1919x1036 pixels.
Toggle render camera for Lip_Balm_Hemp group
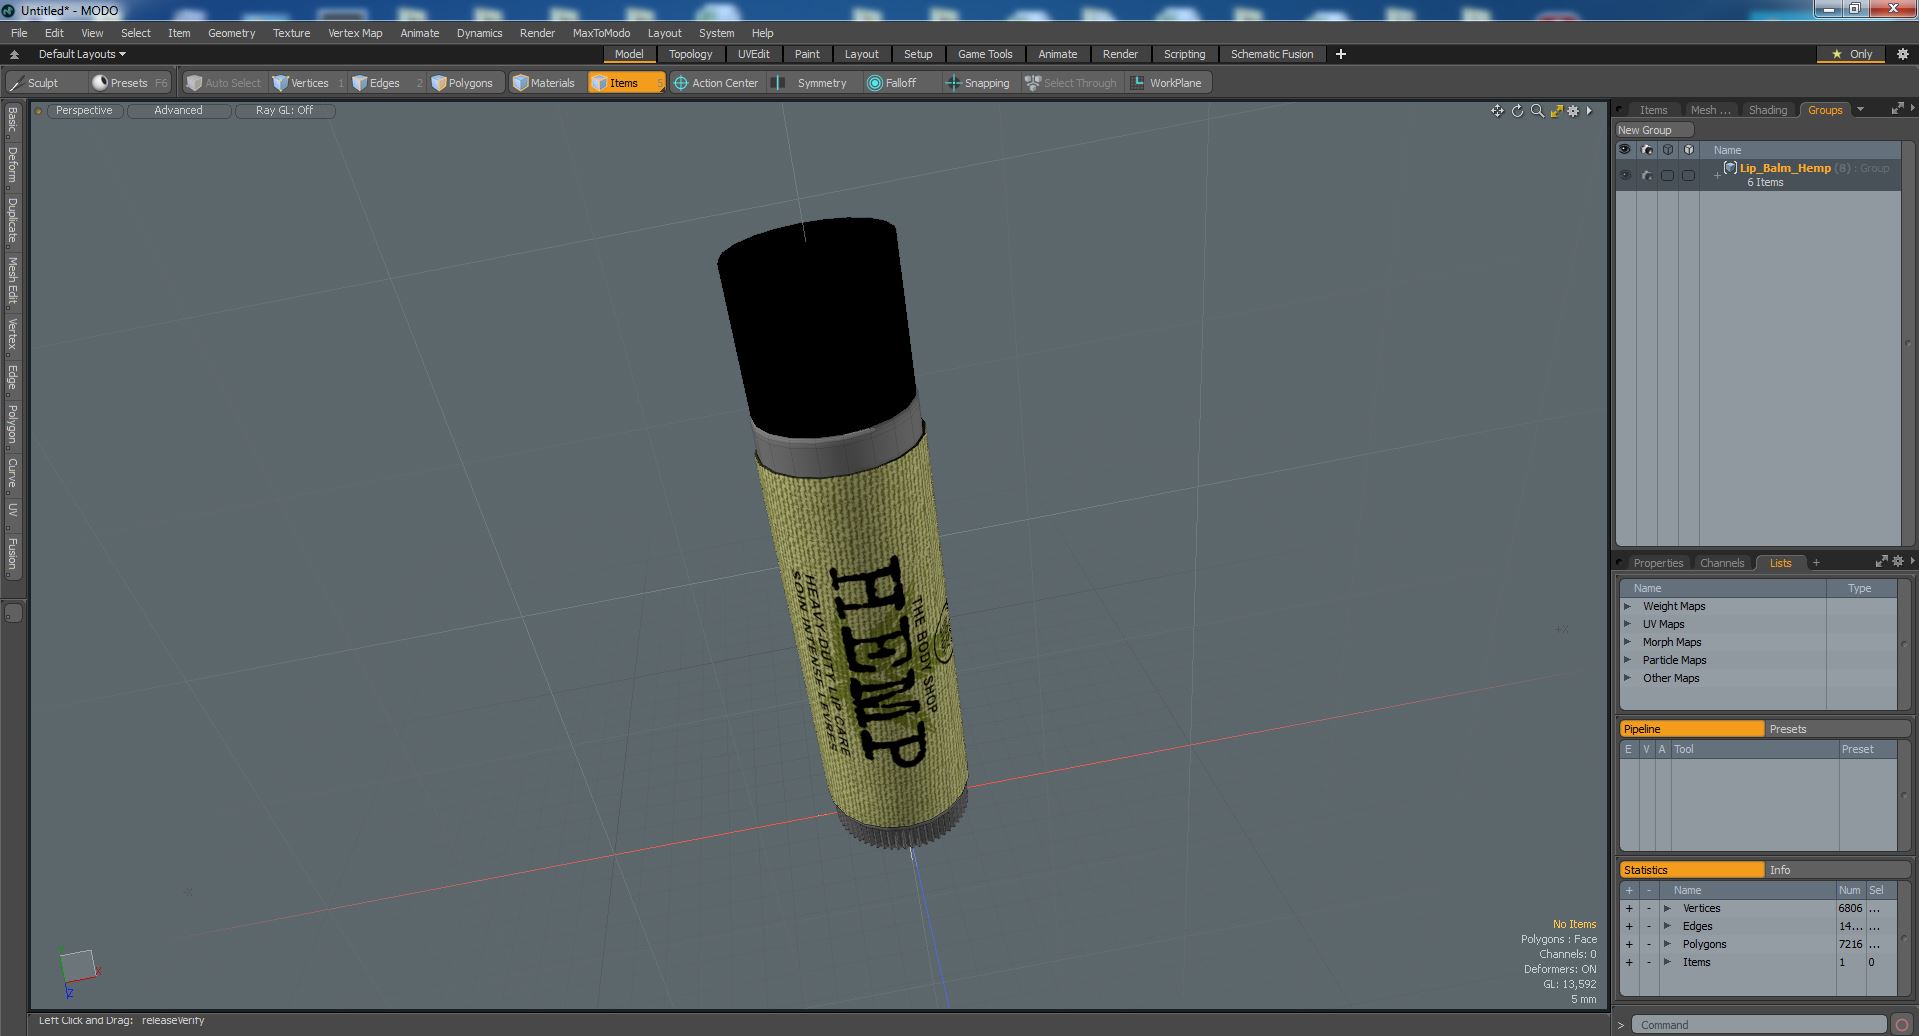coord(1647,175)
